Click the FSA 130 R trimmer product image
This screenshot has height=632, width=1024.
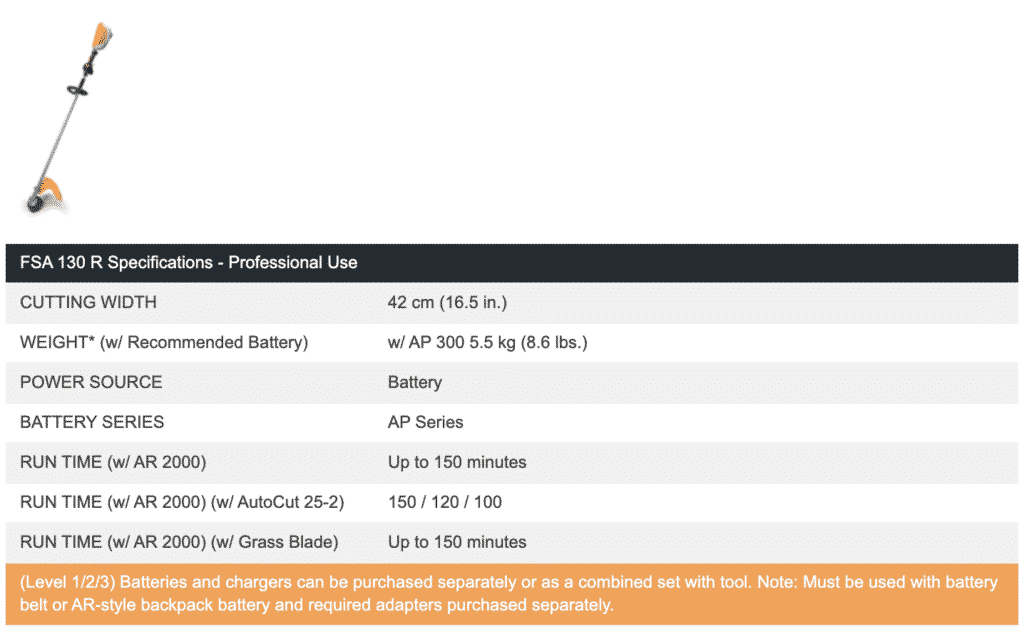click(x=68, y=118)
